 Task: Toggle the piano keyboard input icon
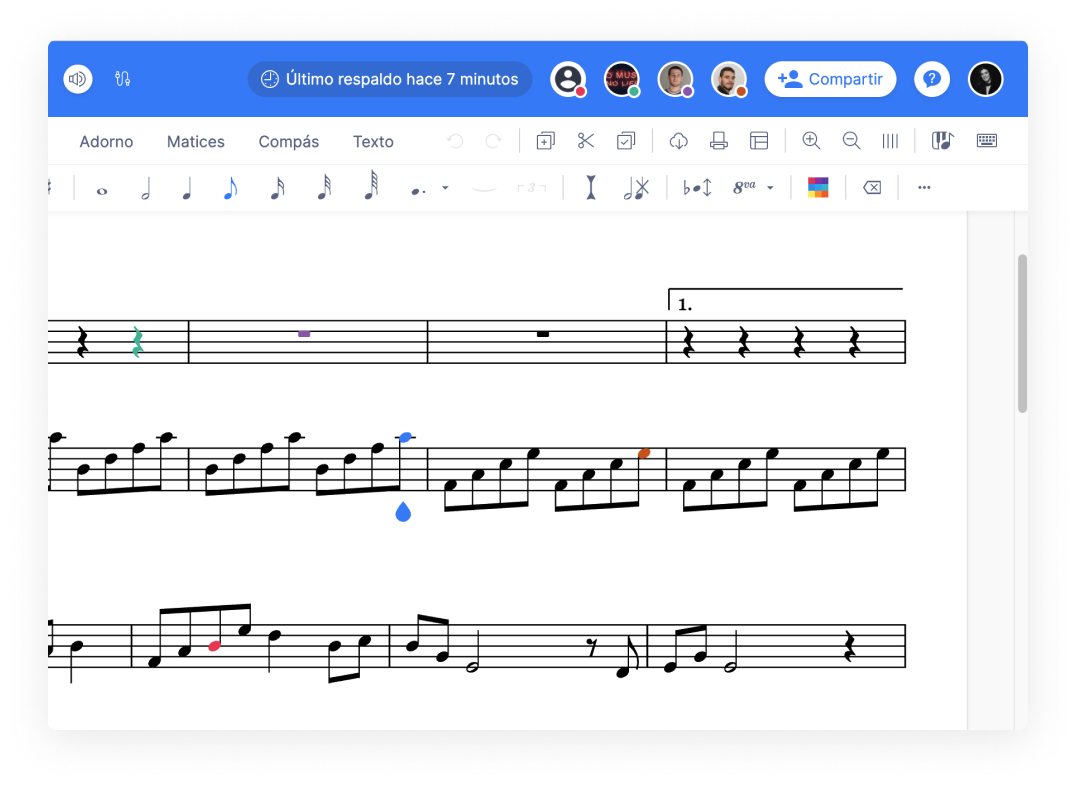tap(943, 141)
